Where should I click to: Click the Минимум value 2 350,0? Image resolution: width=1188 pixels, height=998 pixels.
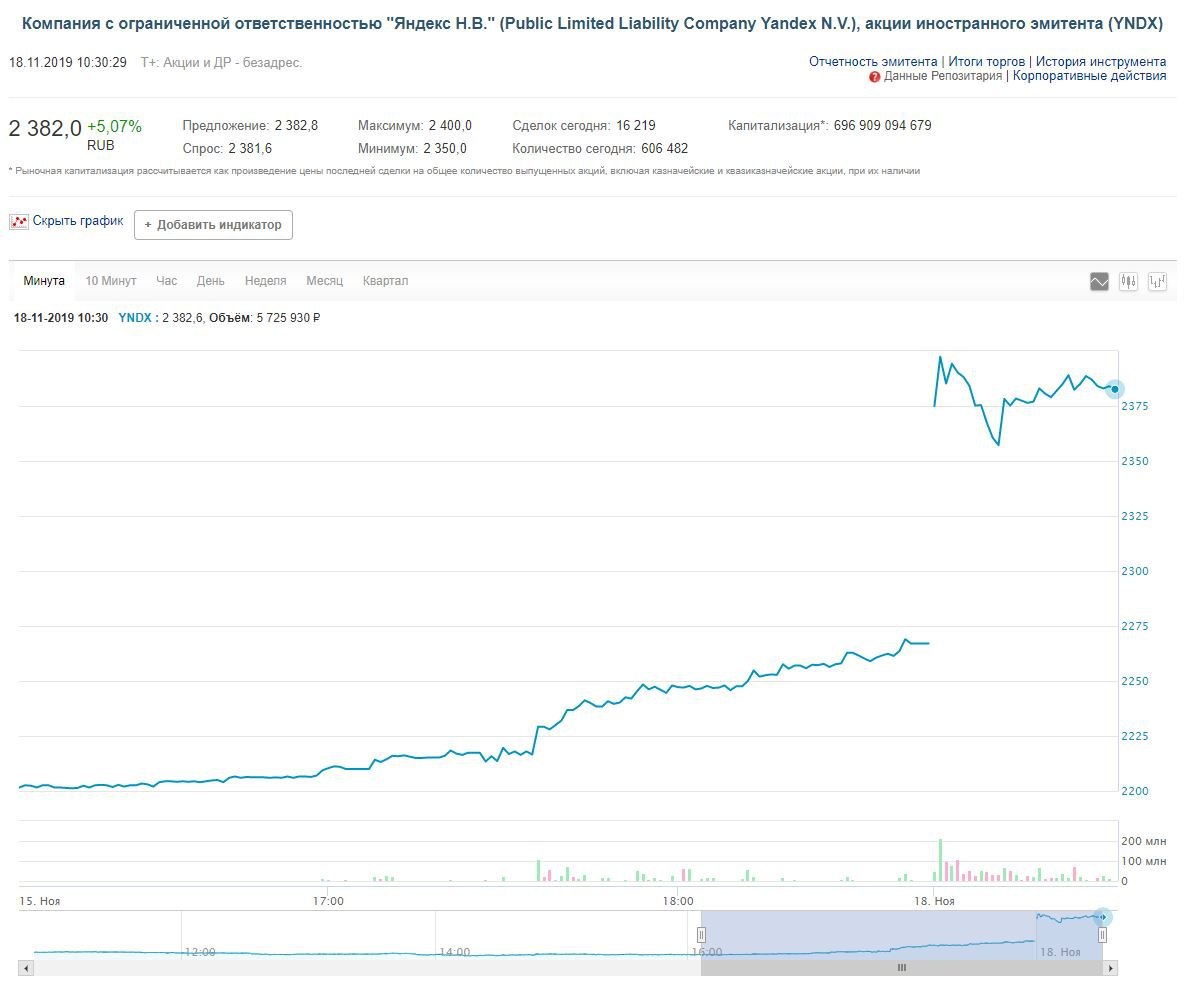(x=445, y=149)
